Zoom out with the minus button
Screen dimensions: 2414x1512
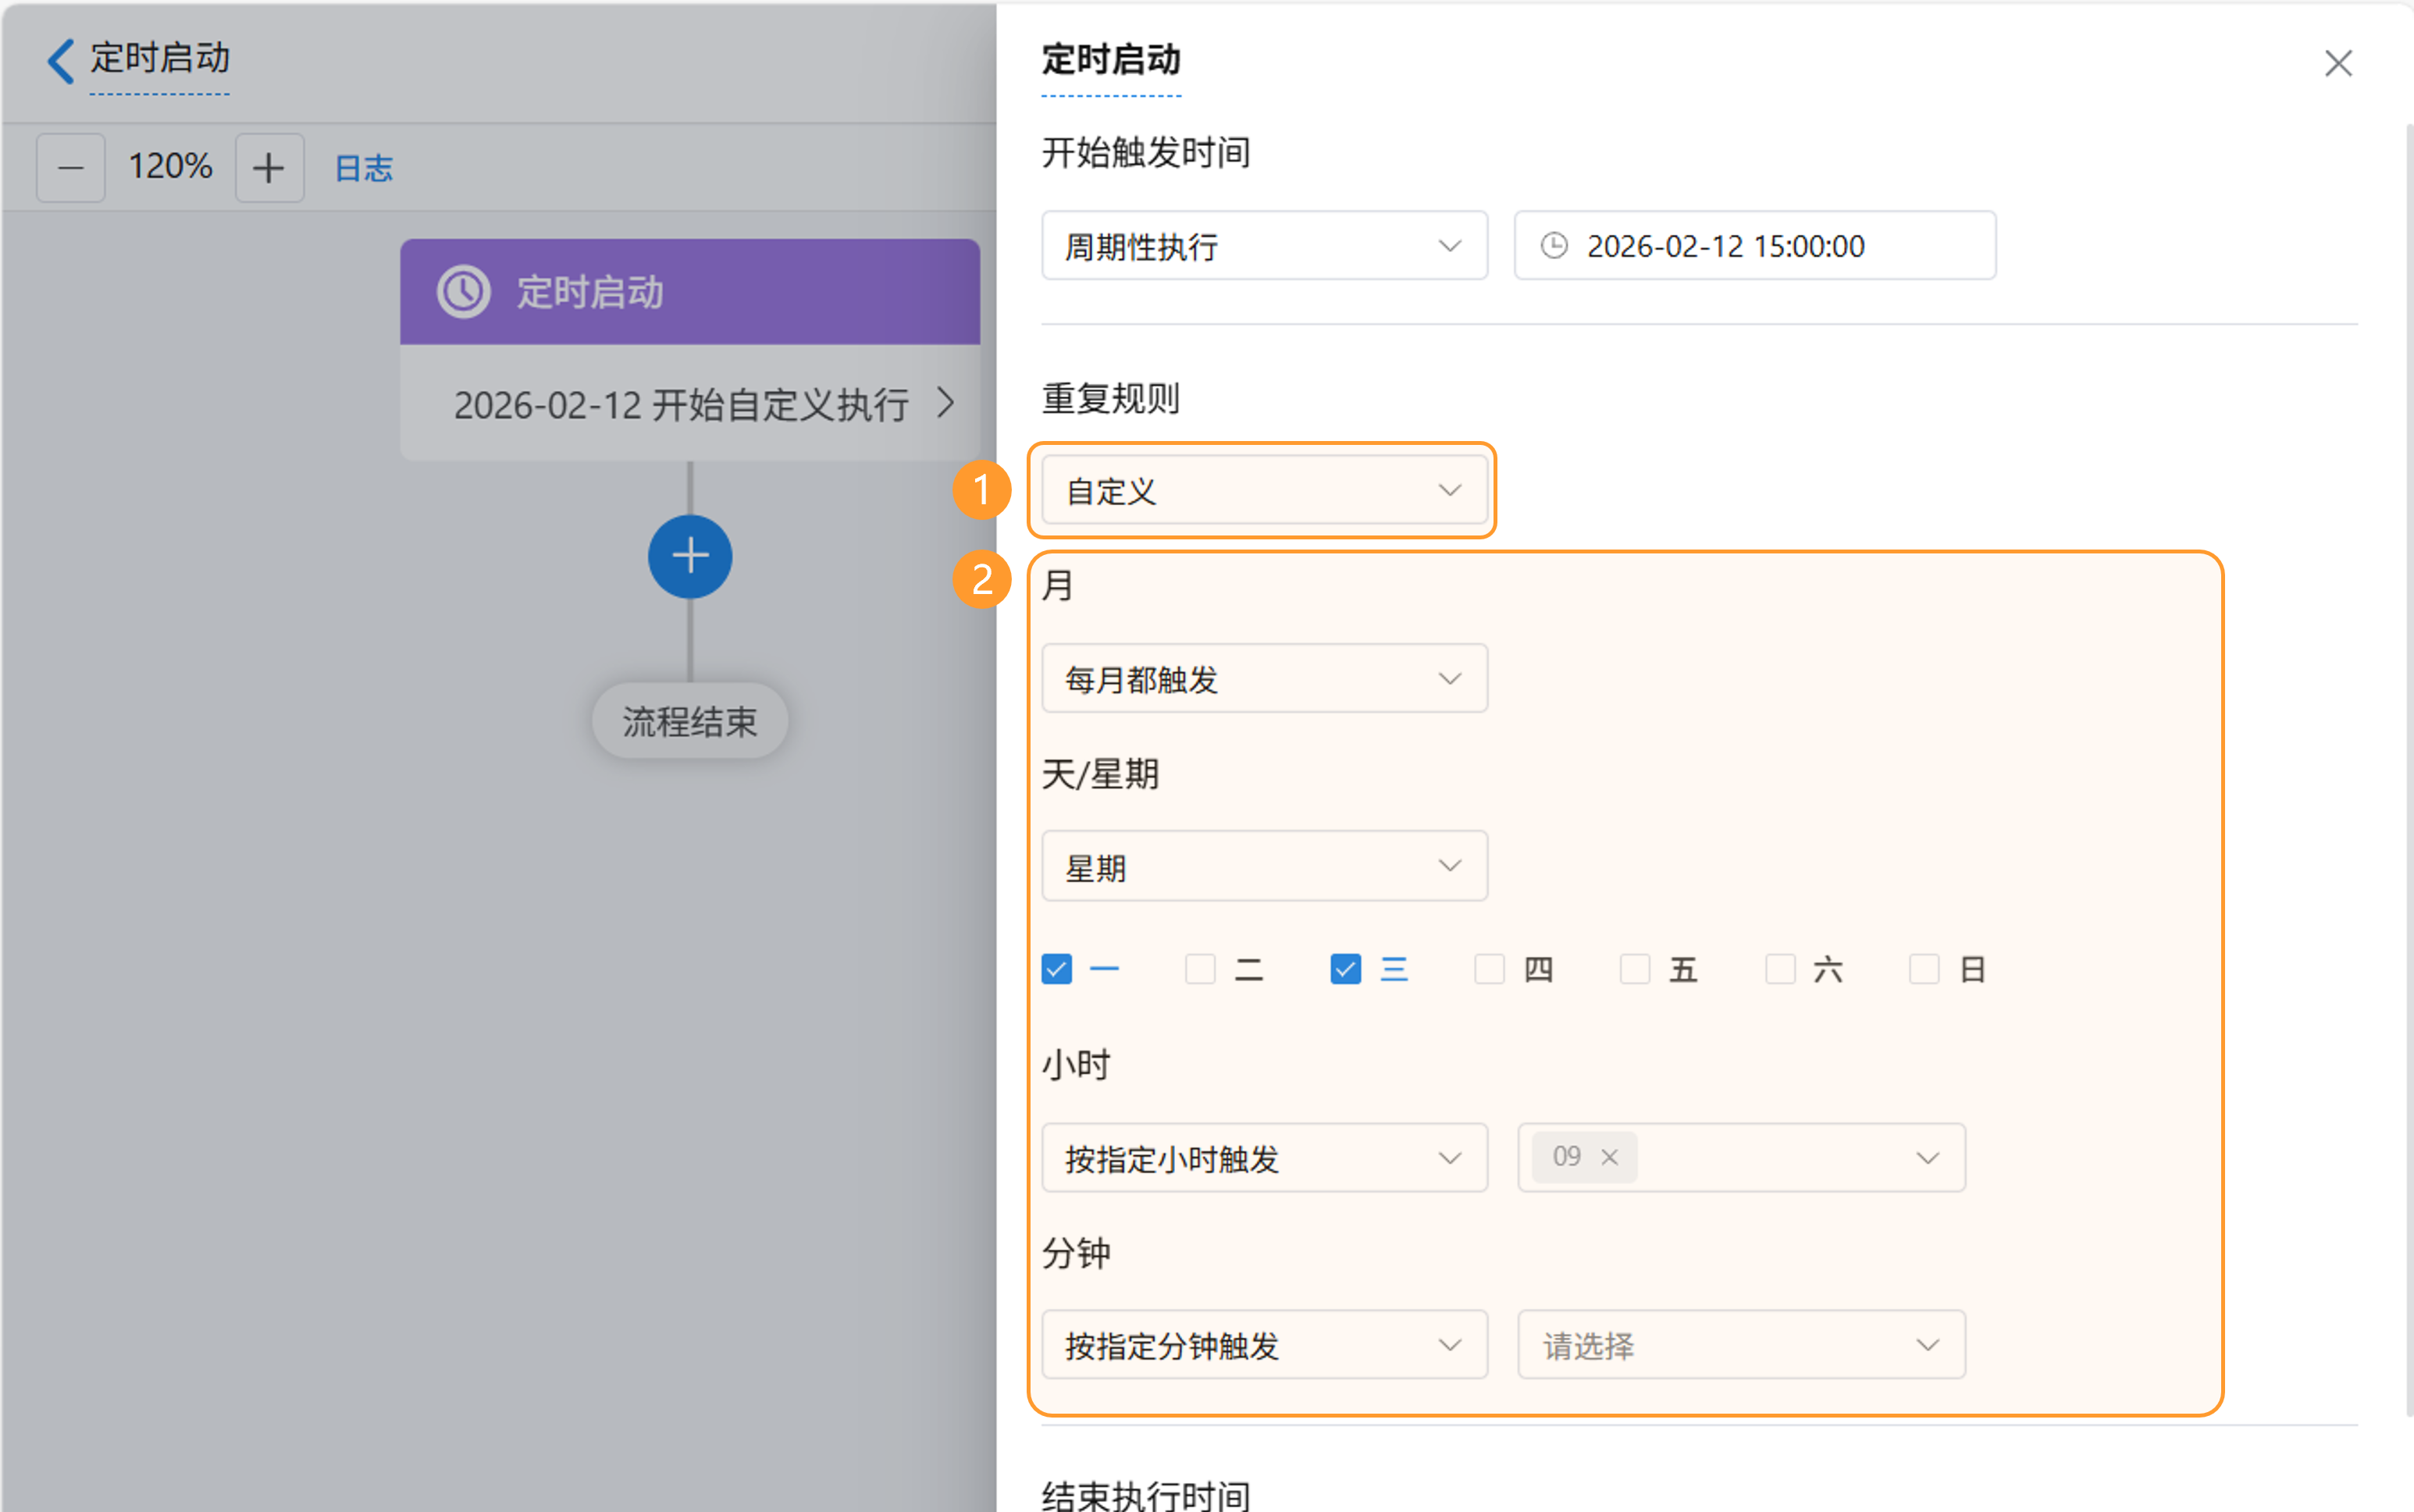tap(70, 168)
